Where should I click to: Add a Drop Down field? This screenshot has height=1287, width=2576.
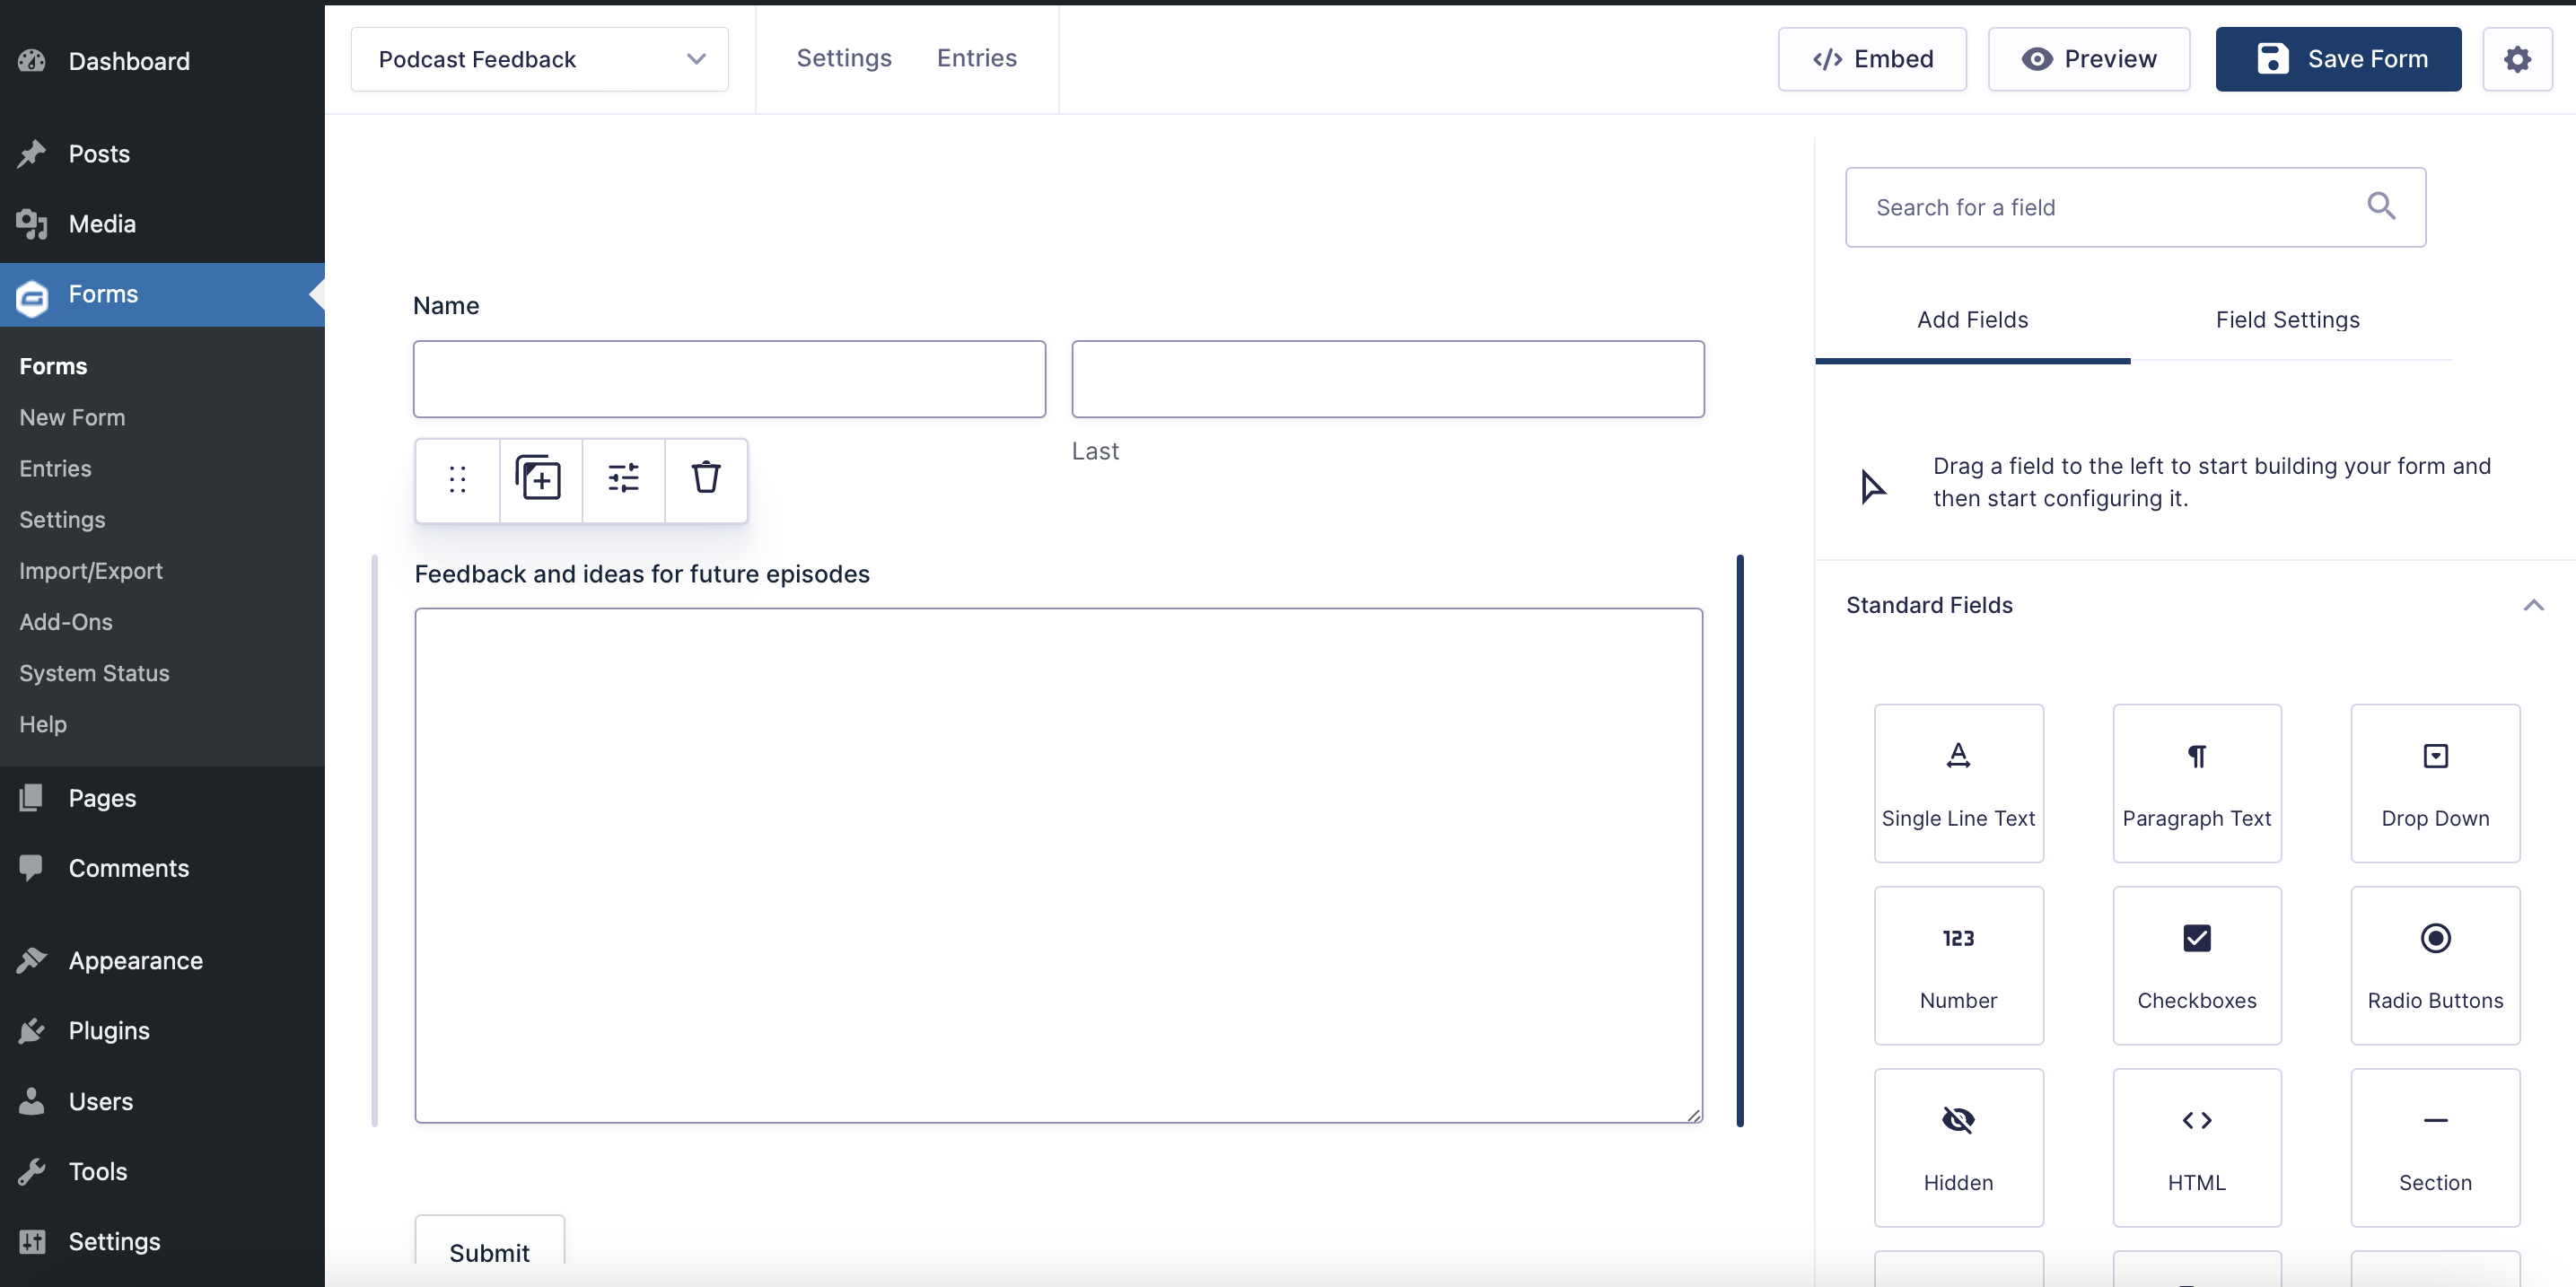2435,783
